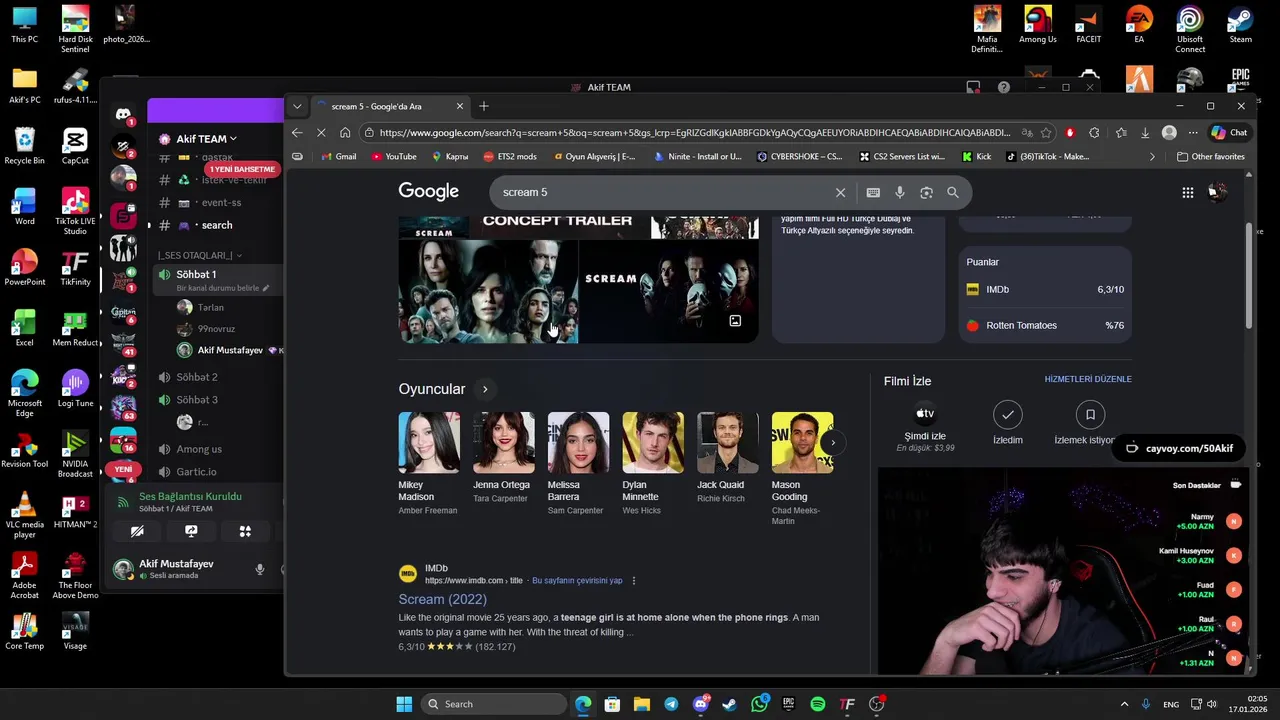
Task: Open the Edge home page icon
Action: pos(345,132)
